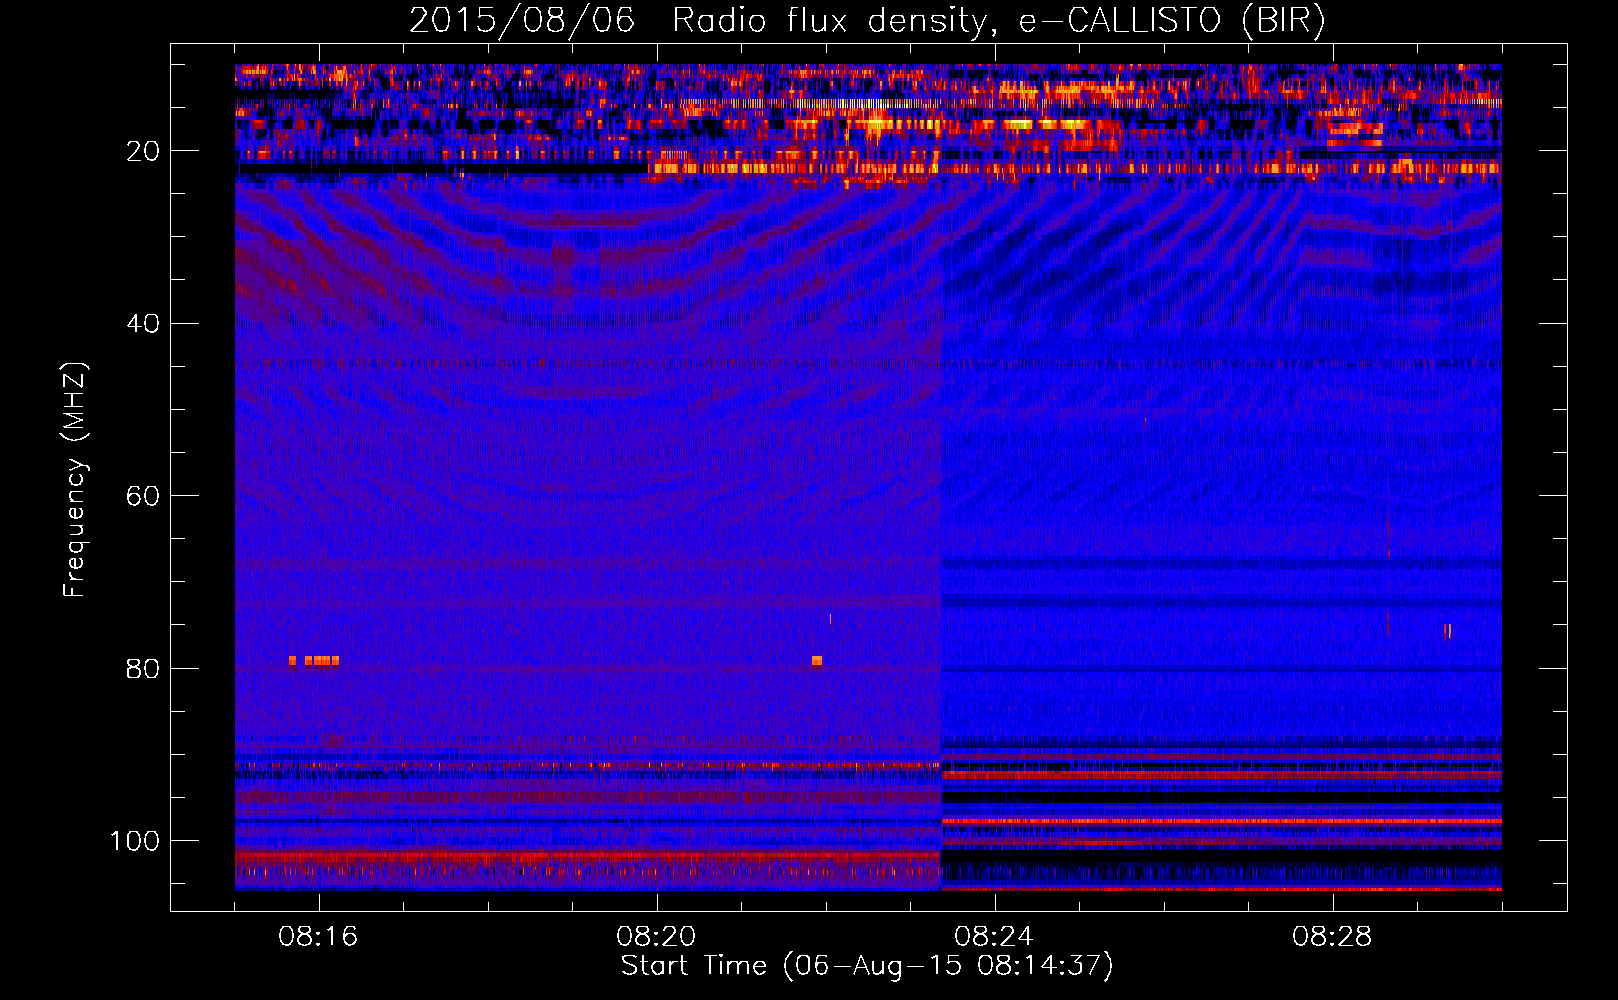
Task: Click the 08:24 time tick label
Action: [994, 937]
